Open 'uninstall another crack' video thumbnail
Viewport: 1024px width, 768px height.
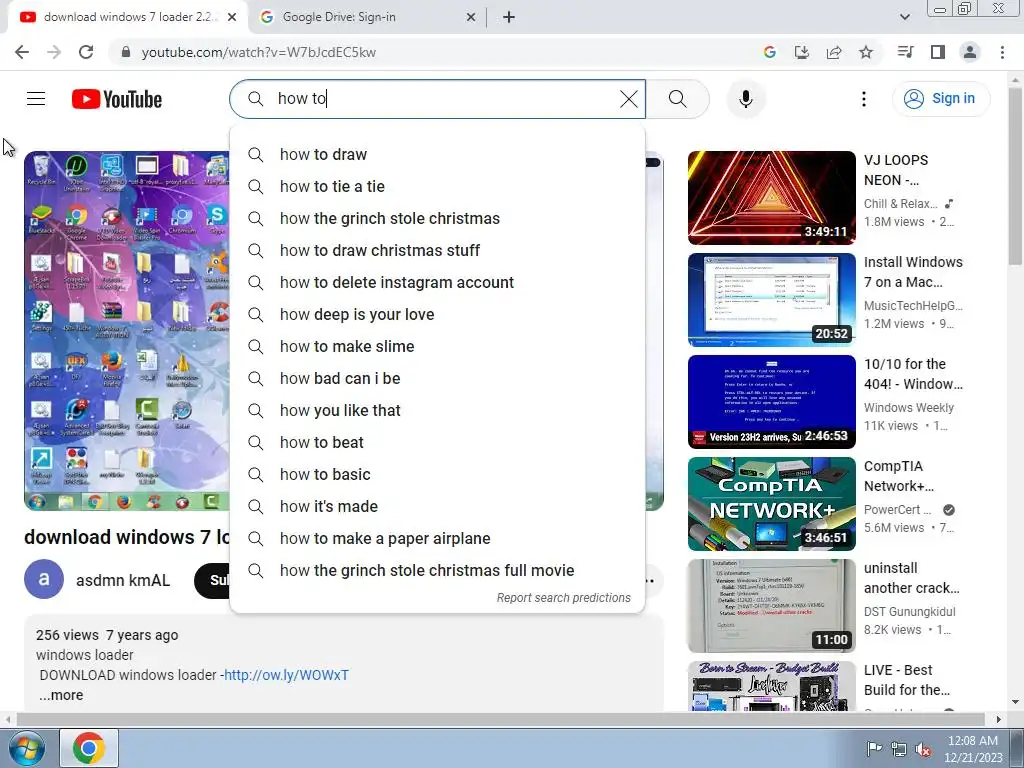[x=771, y=605]
